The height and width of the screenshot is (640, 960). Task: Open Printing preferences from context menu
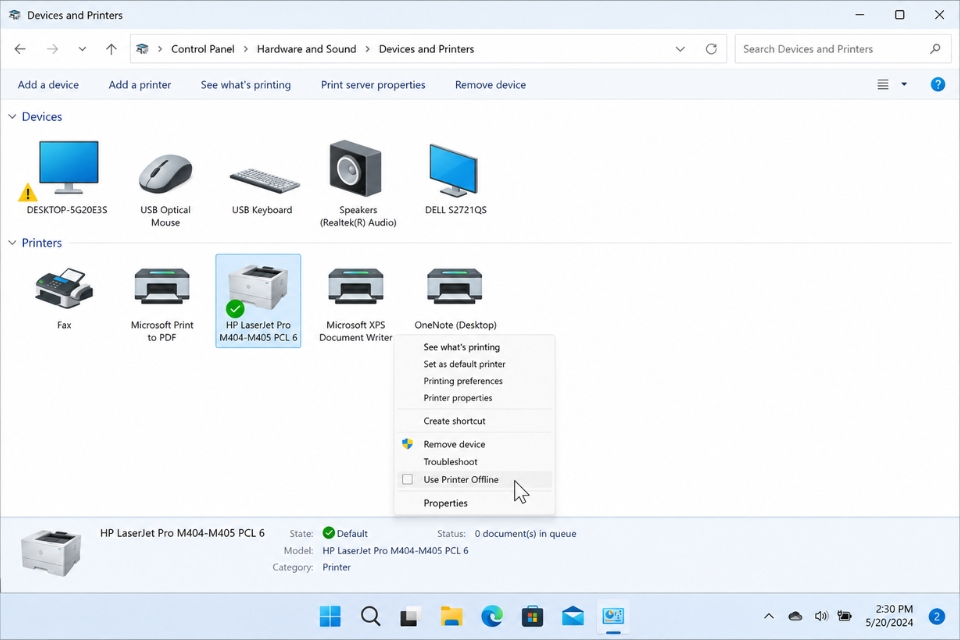(463, 381)
